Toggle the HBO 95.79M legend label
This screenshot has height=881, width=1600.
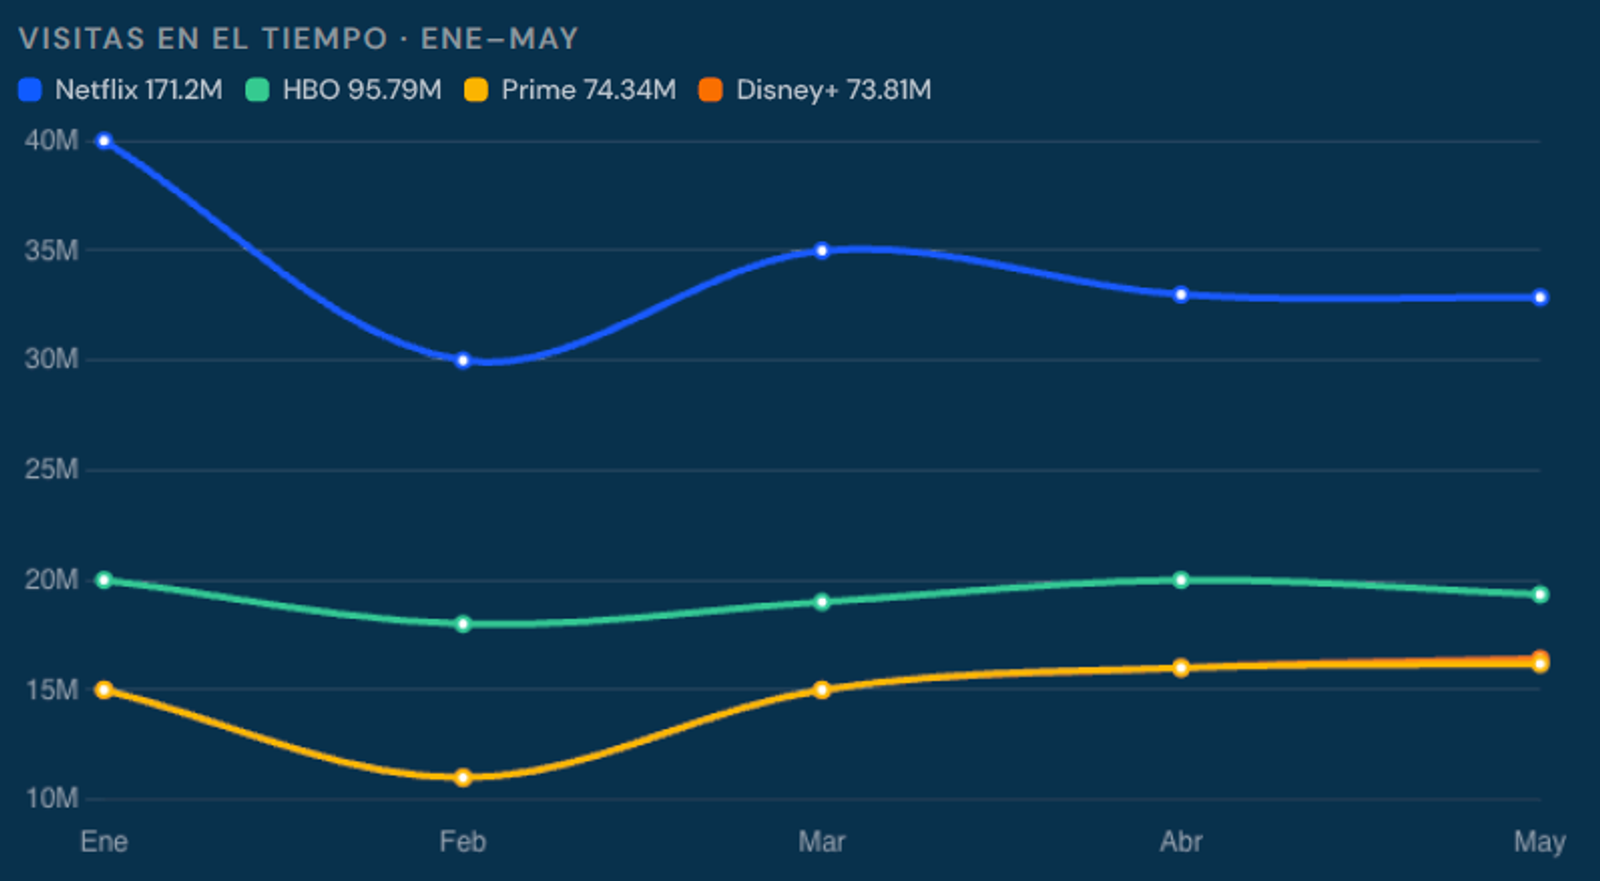coord(362,90)
